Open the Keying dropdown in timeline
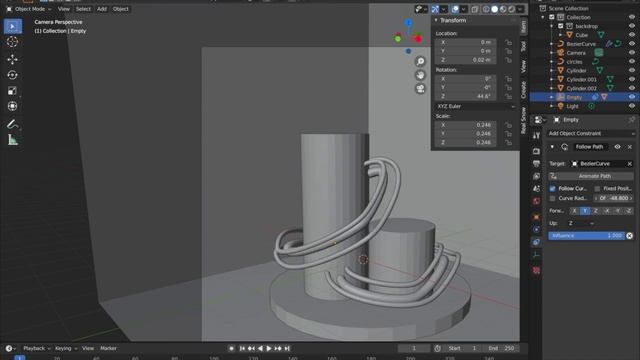The width and height of the screenshot is (640, 360). point(66,349)
